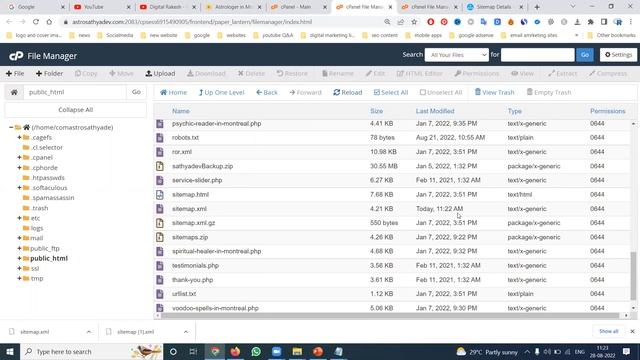This screenshot has width=640, height=360.
Task: Click the cPanel logo in File Manager header
Action: (x=16, y=56)
